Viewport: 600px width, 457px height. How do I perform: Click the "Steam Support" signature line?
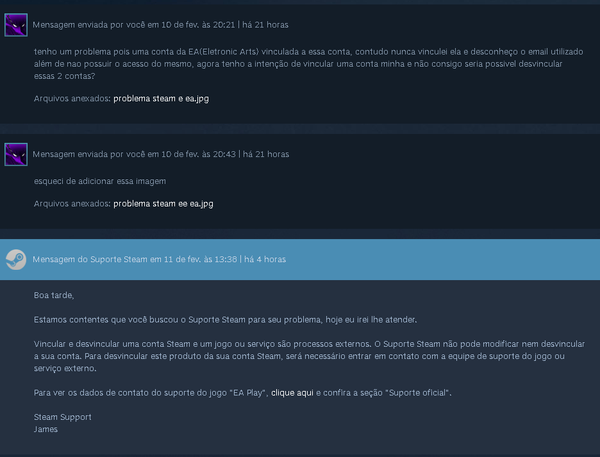[x=62, y=417]
